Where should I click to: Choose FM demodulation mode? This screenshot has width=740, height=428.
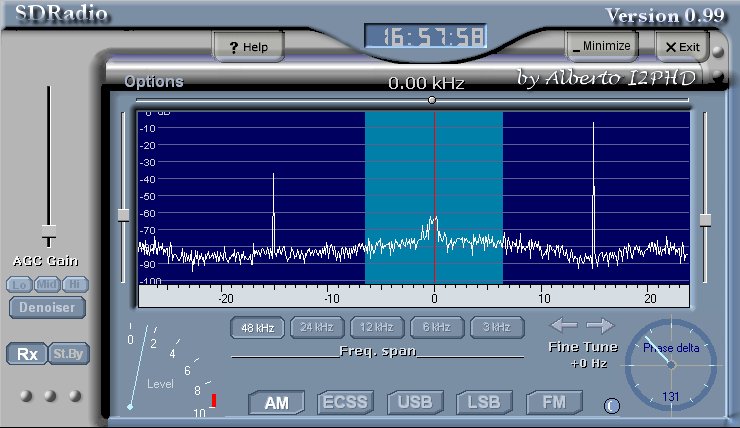(554, 403)
